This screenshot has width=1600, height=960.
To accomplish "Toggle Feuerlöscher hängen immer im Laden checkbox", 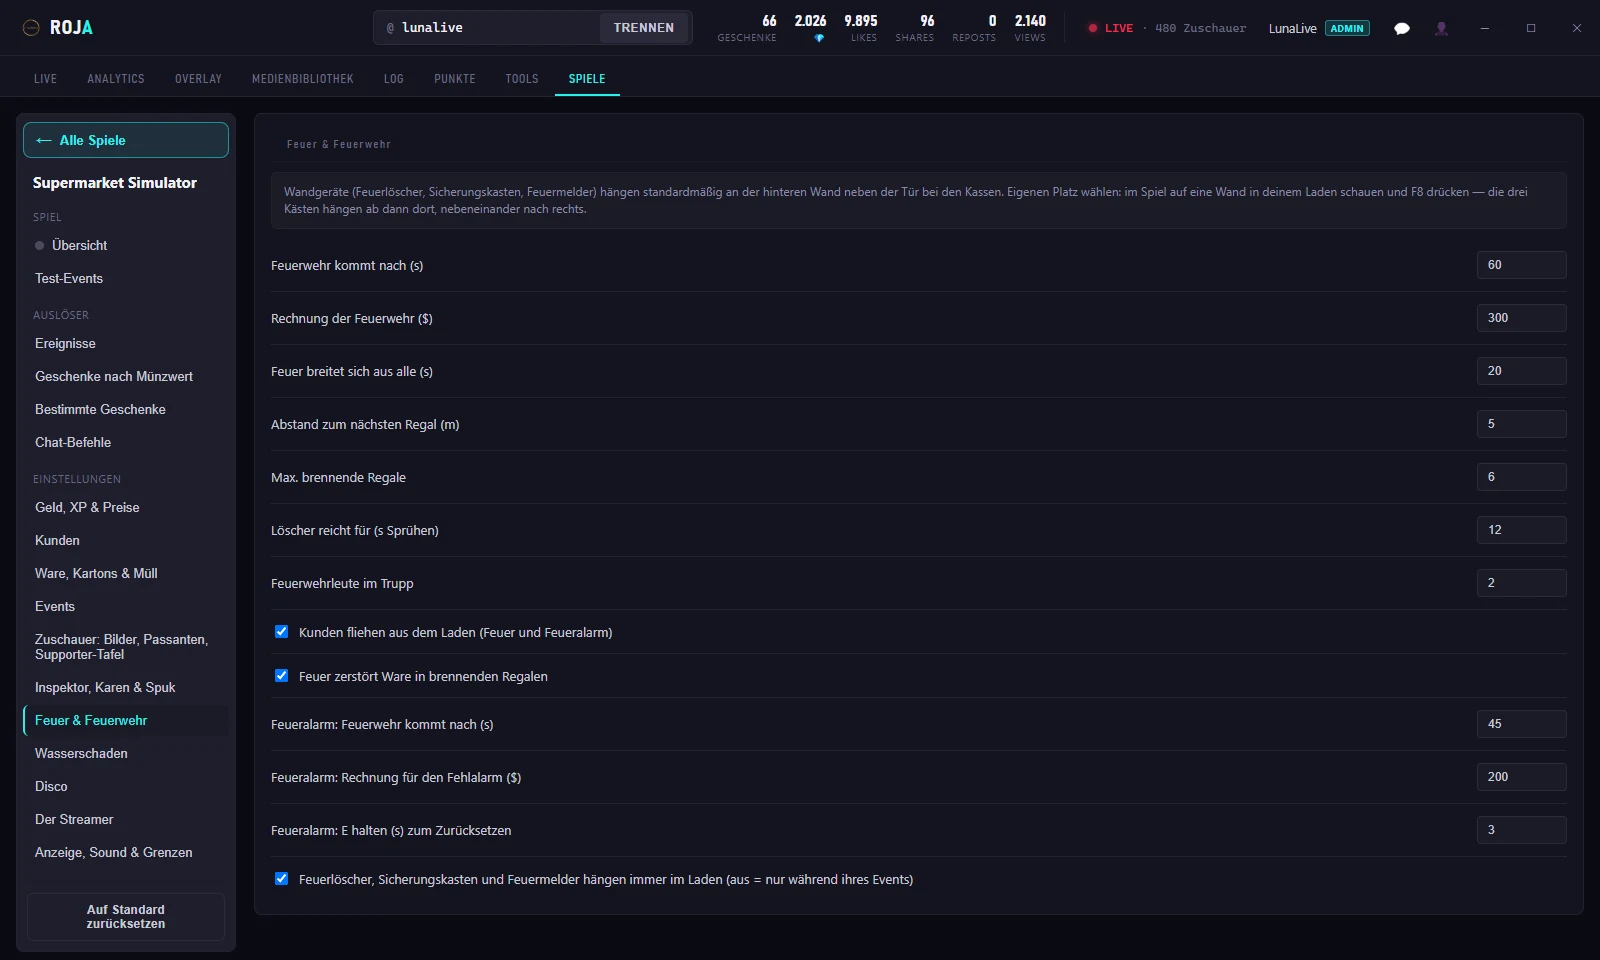I will coord(282,879).
